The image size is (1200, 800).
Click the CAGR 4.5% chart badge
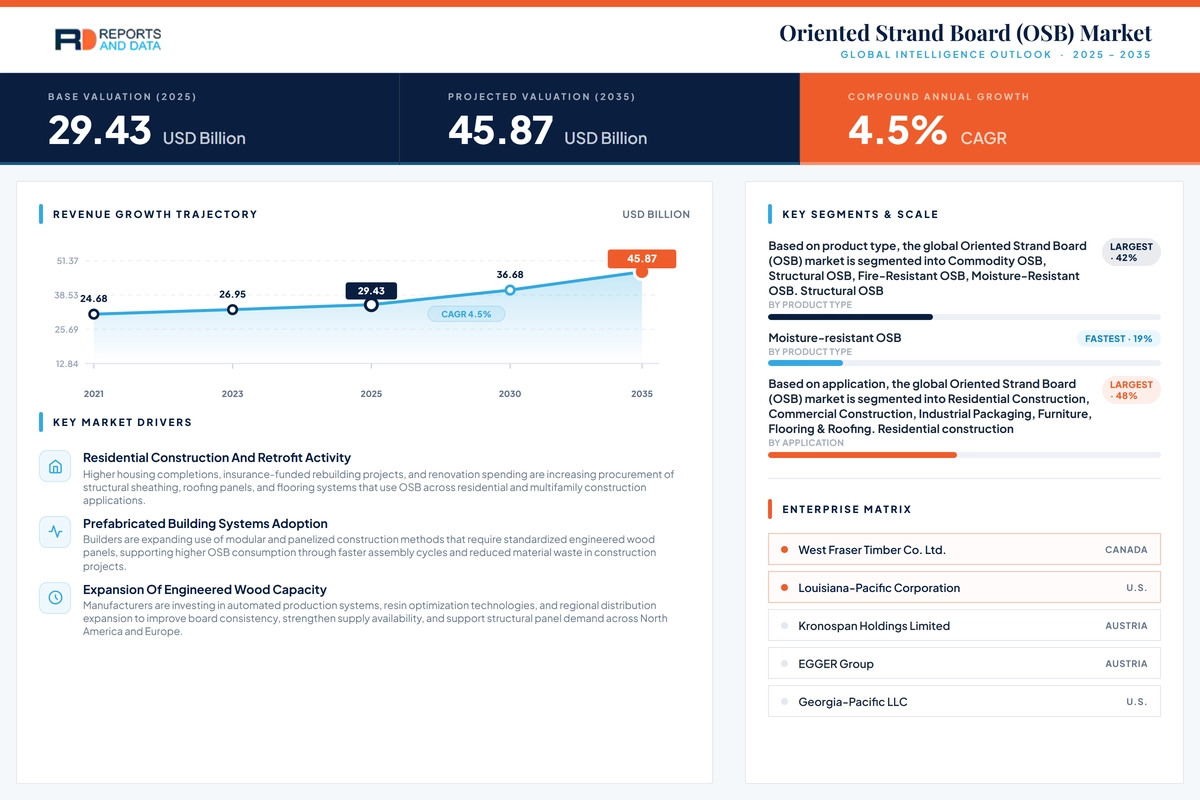(466, 314)
